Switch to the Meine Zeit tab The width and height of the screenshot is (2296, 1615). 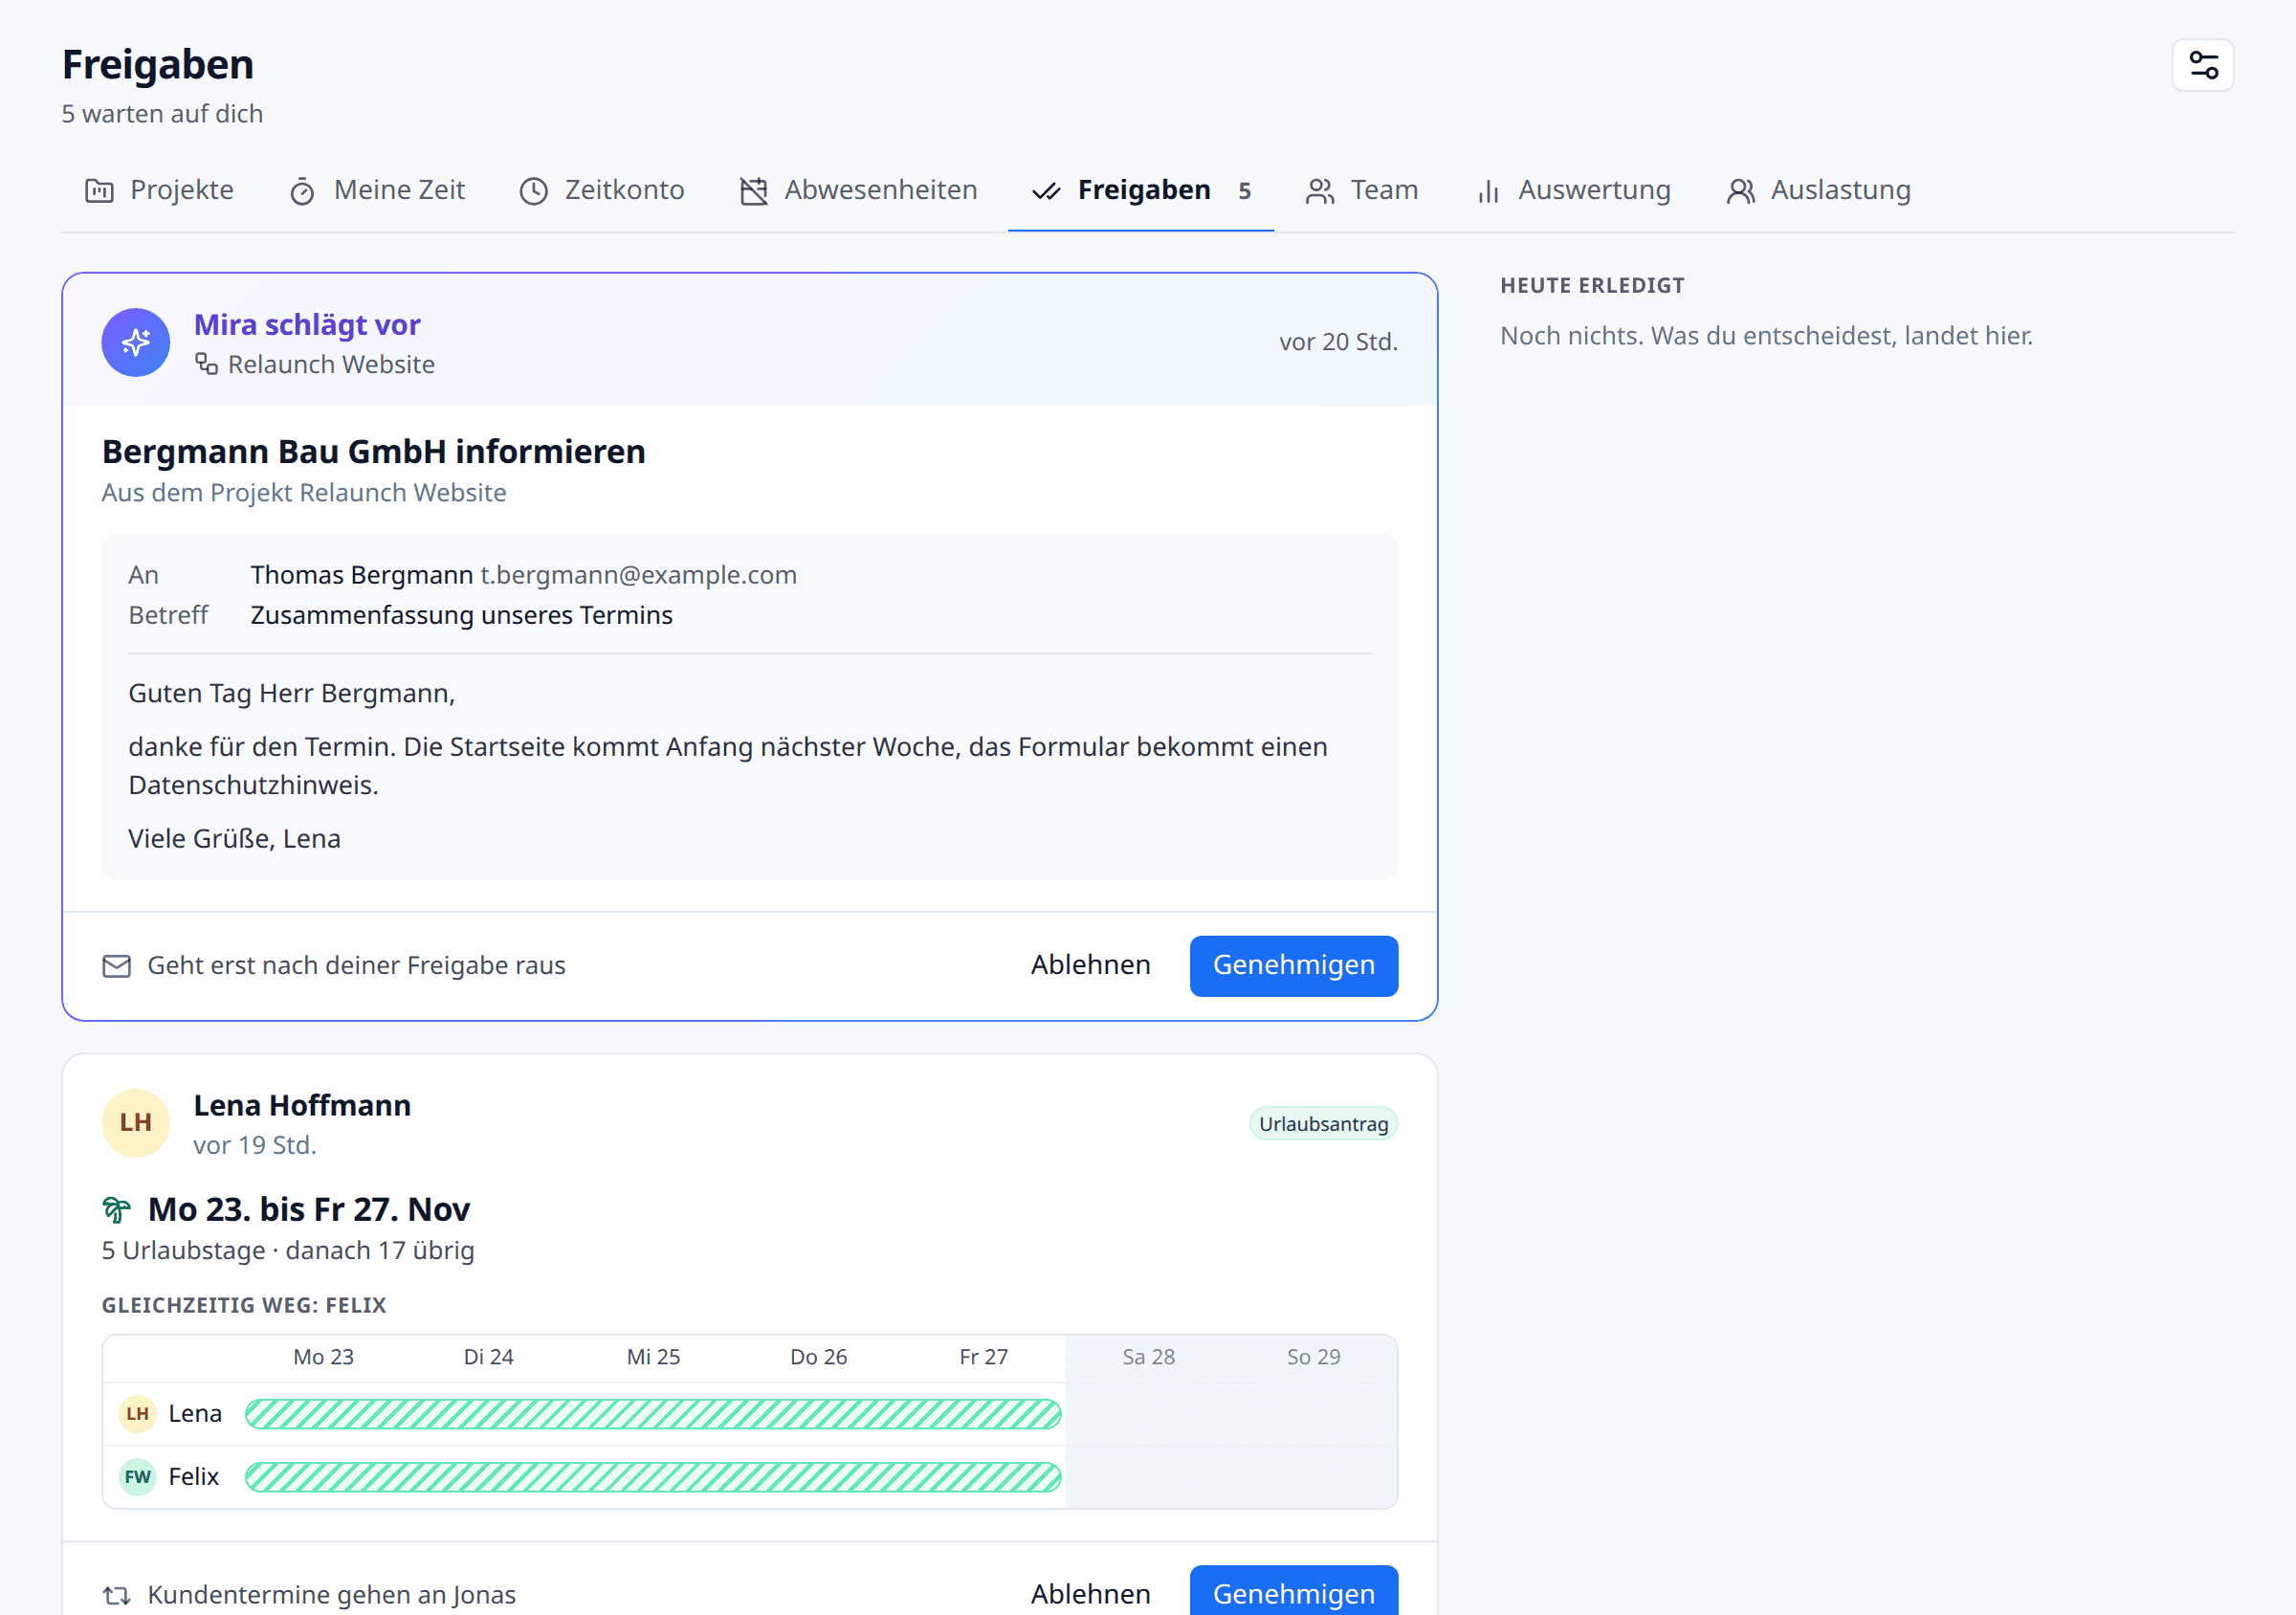pos(377,190)
